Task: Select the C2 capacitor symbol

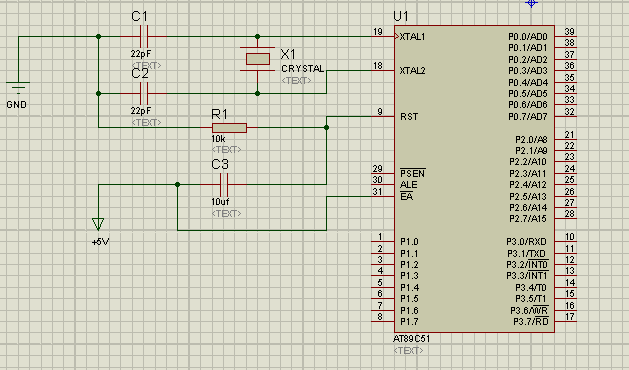Action: click(x=144, y=94)
